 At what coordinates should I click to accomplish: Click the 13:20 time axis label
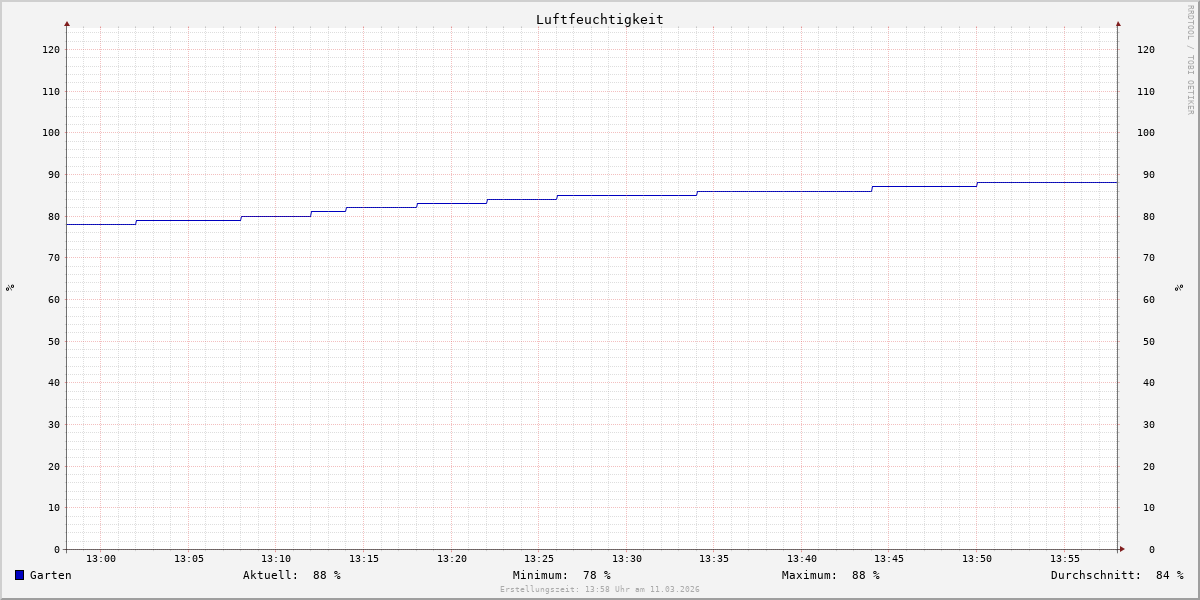point(452,559)
